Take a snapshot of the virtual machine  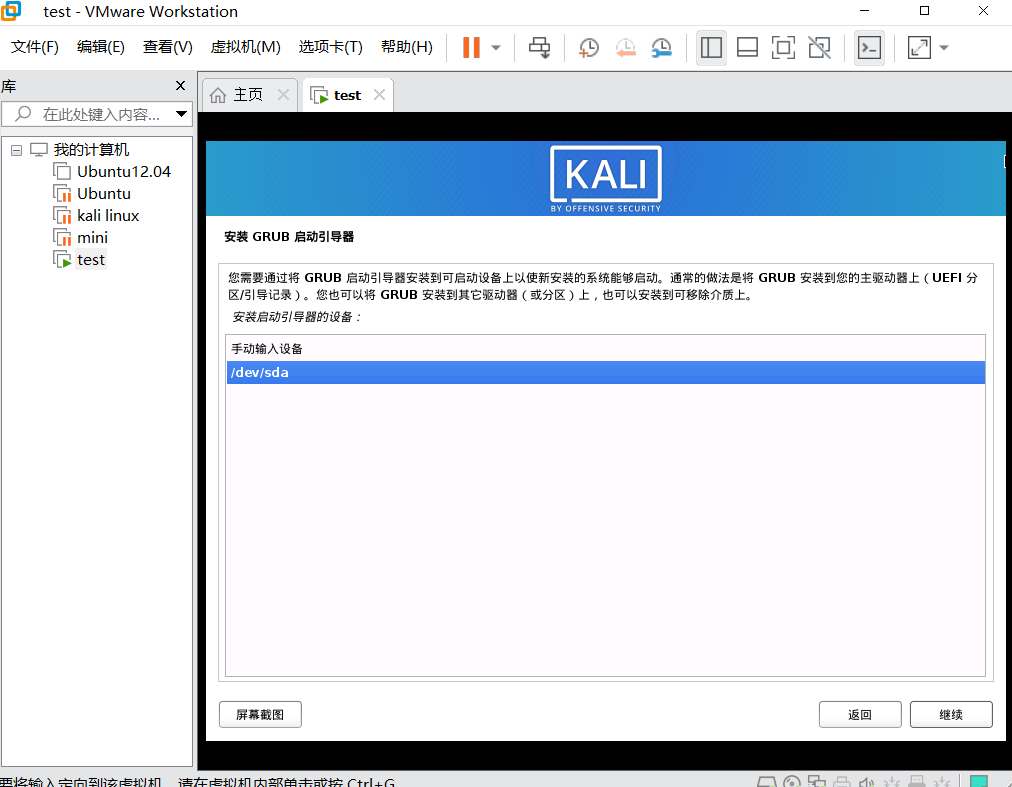(x=588, y=47)
